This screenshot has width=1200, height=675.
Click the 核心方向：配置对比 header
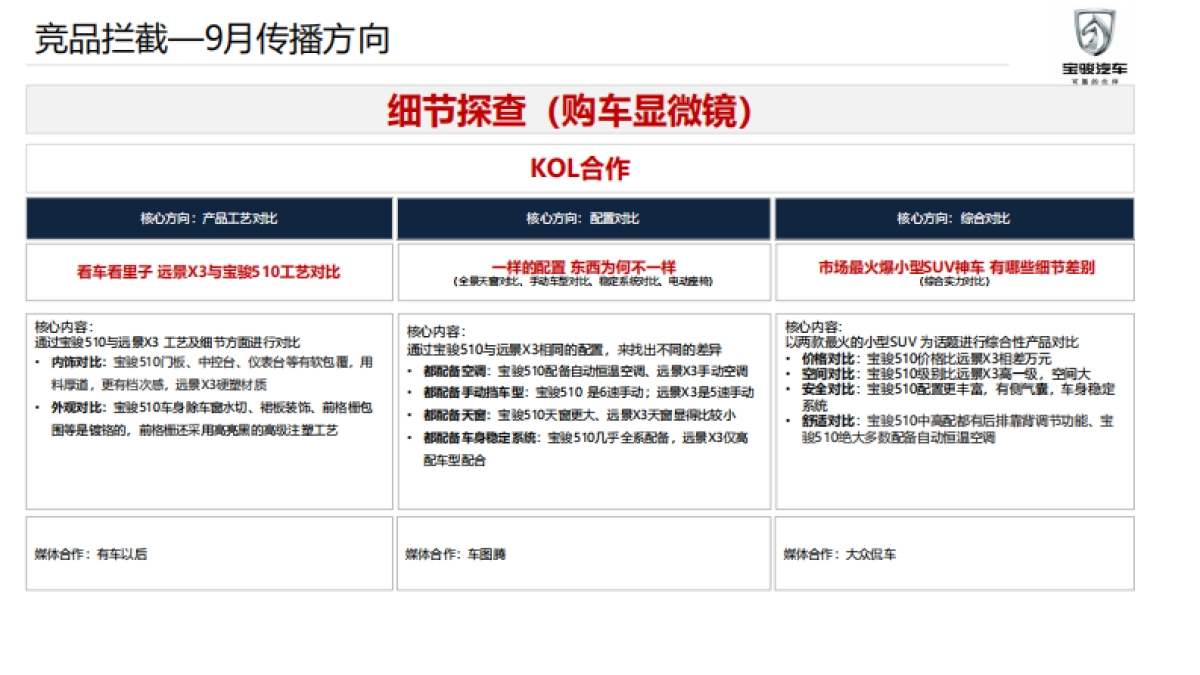[585, 217]
